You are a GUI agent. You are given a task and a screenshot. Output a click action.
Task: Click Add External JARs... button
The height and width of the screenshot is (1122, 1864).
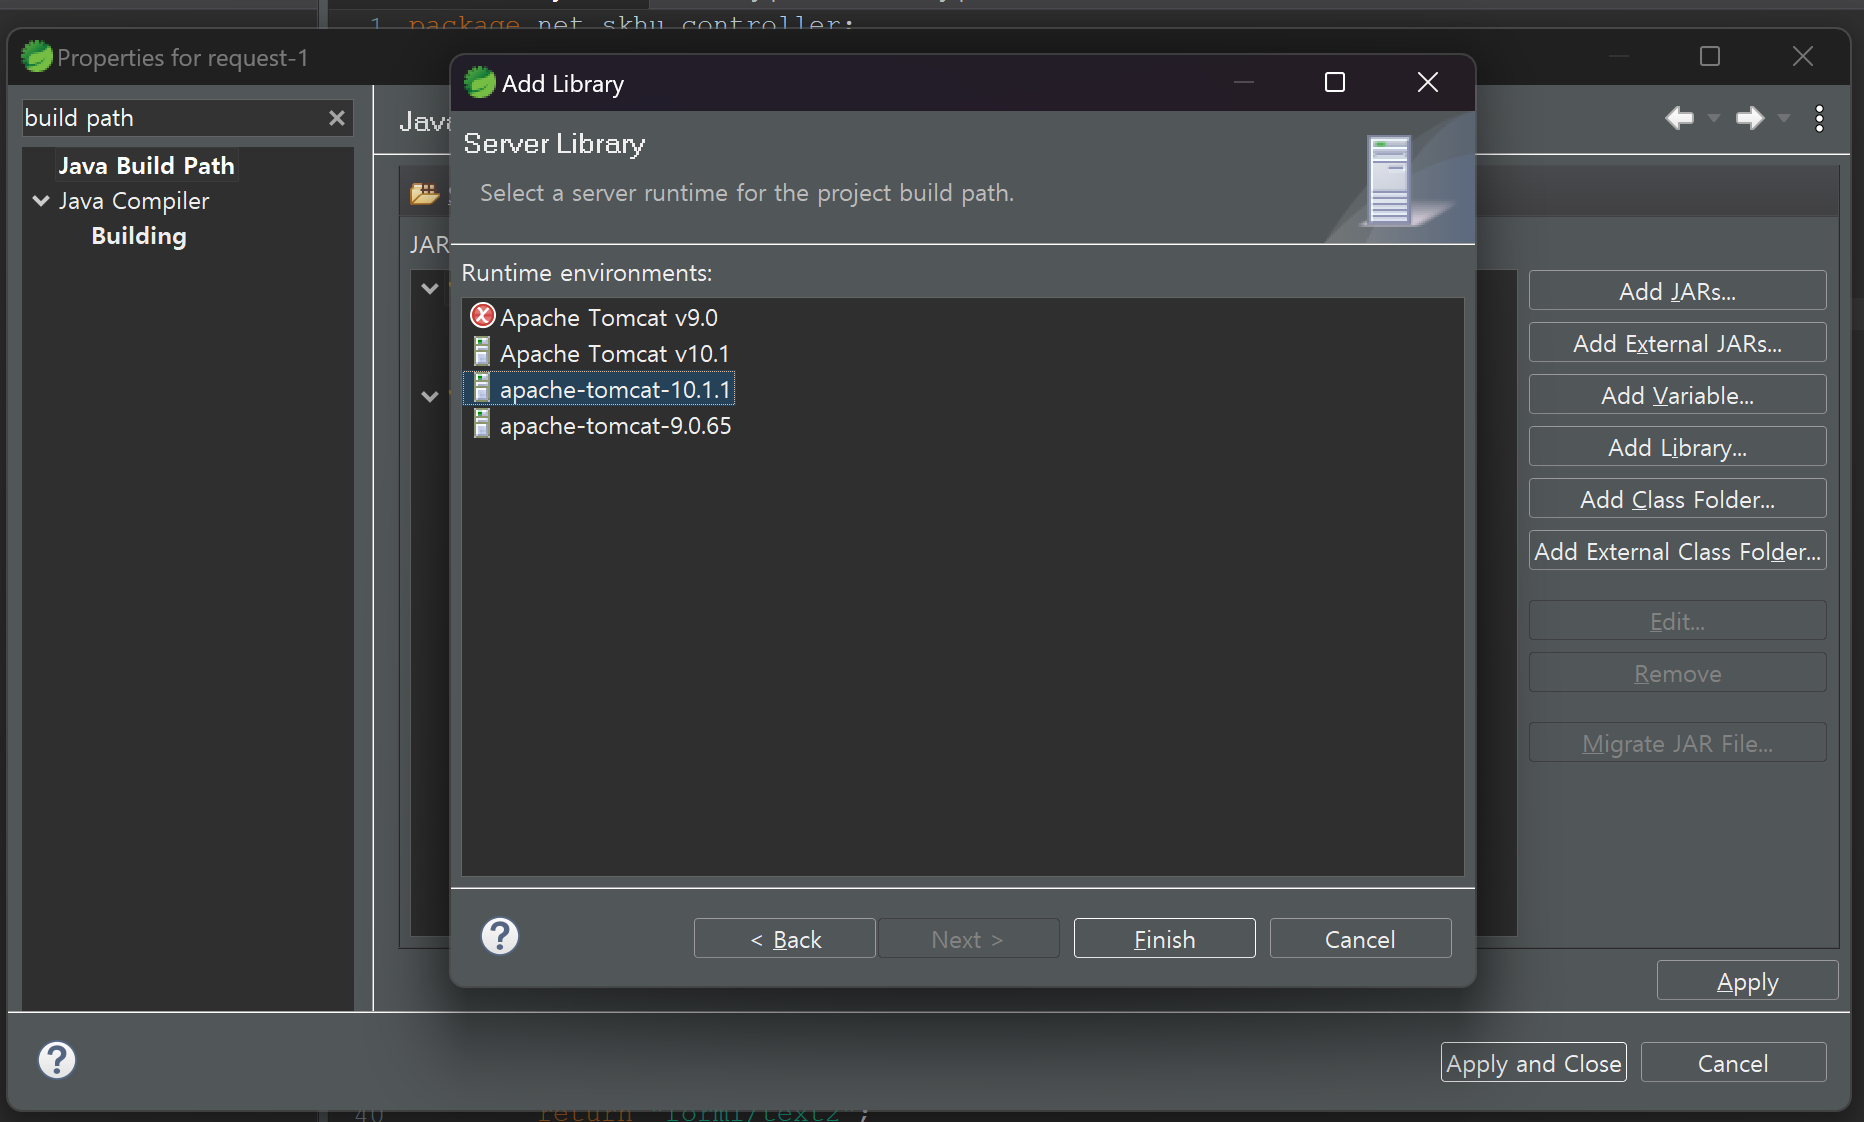[1678, 343]
